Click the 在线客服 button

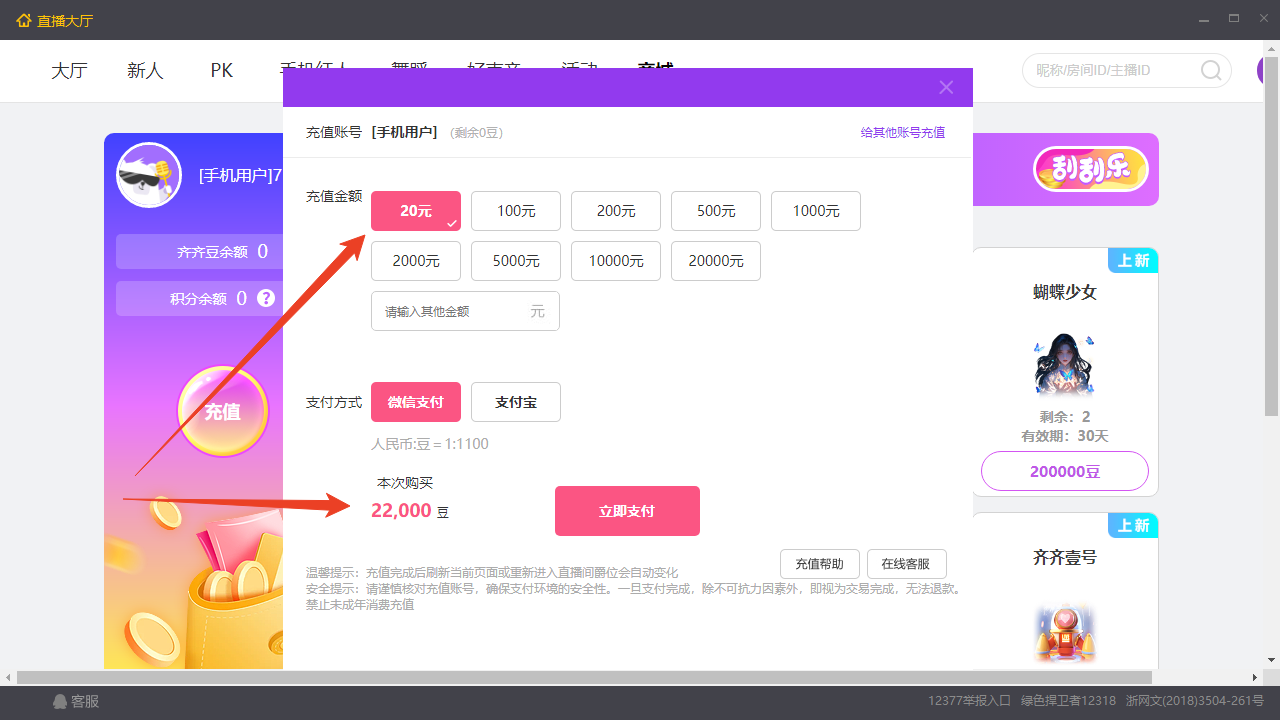(x=906, y=564)
